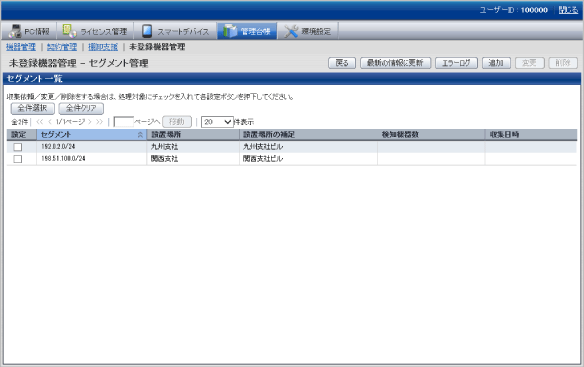The height and width of the screenshot is (367, 584).
Task: Click the 戻る button
Action: [342, 63]
